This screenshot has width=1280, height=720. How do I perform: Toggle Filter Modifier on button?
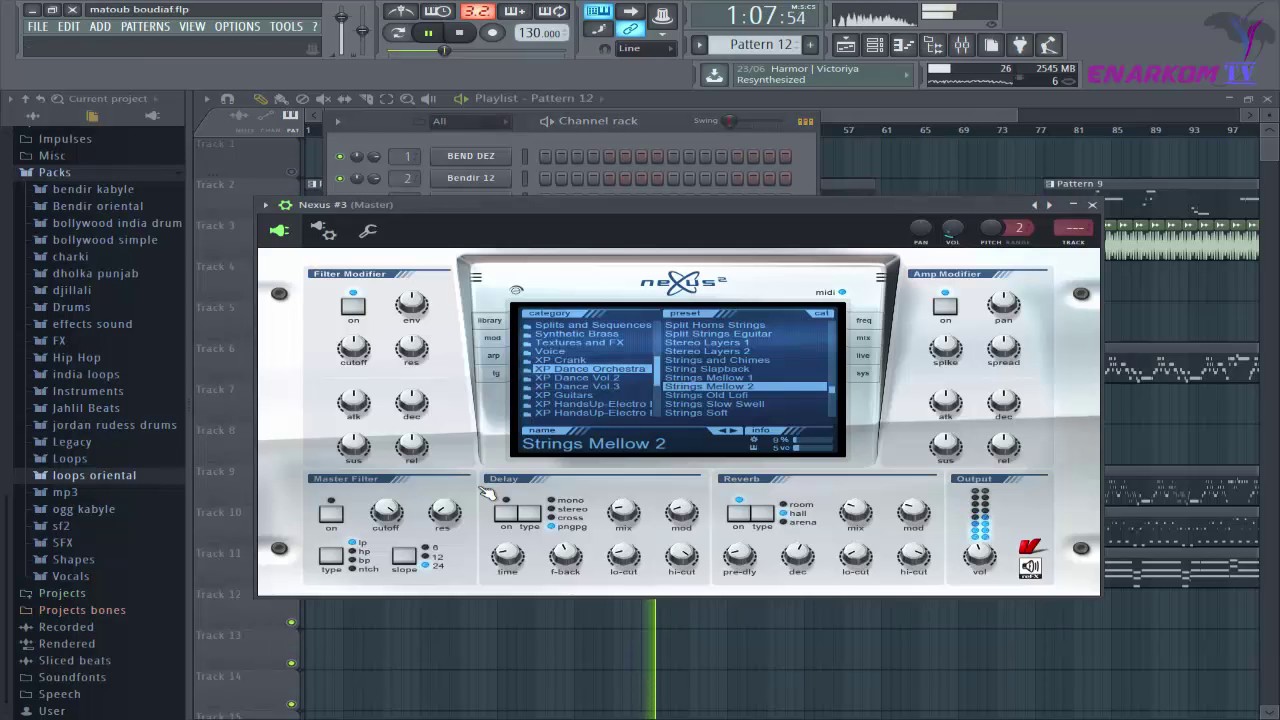pos(353,306)
